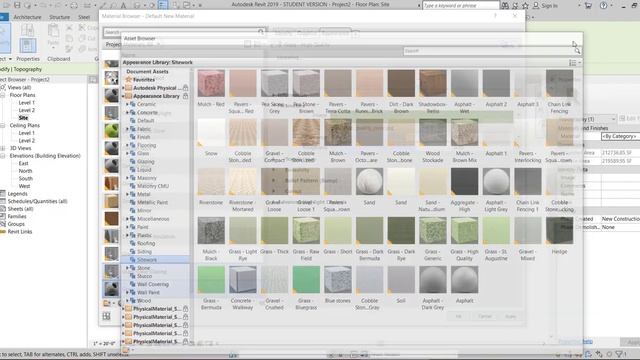Screen dimensions: 640x360
Task: Select the Flooring library category
Action: pos(147,145)
